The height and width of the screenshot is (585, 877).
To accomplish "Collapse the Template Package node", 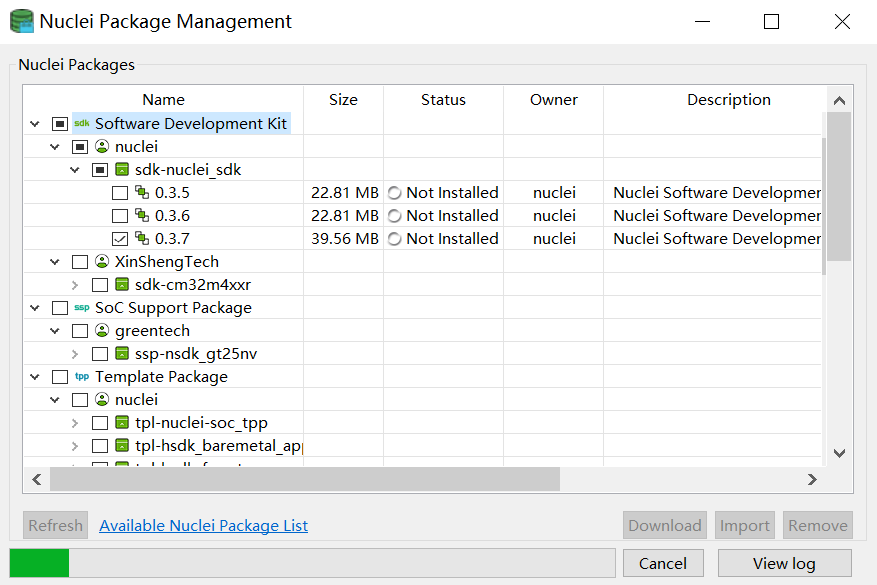I will [x=35, y=376].
